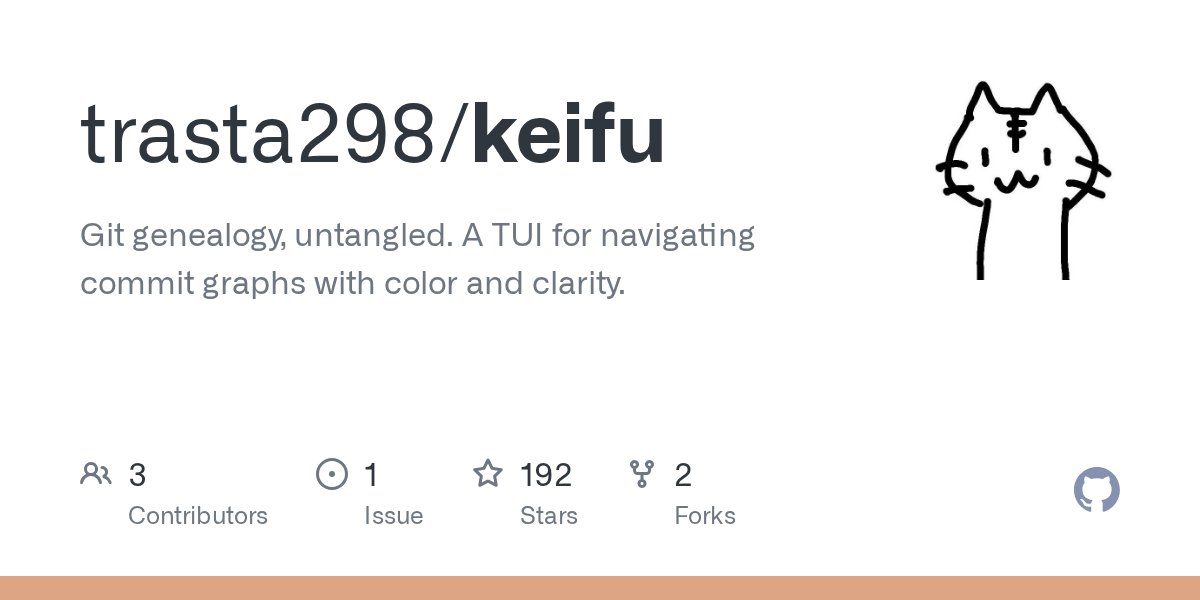
Task: Click the Contributors people icon
Action: (96, 474)
